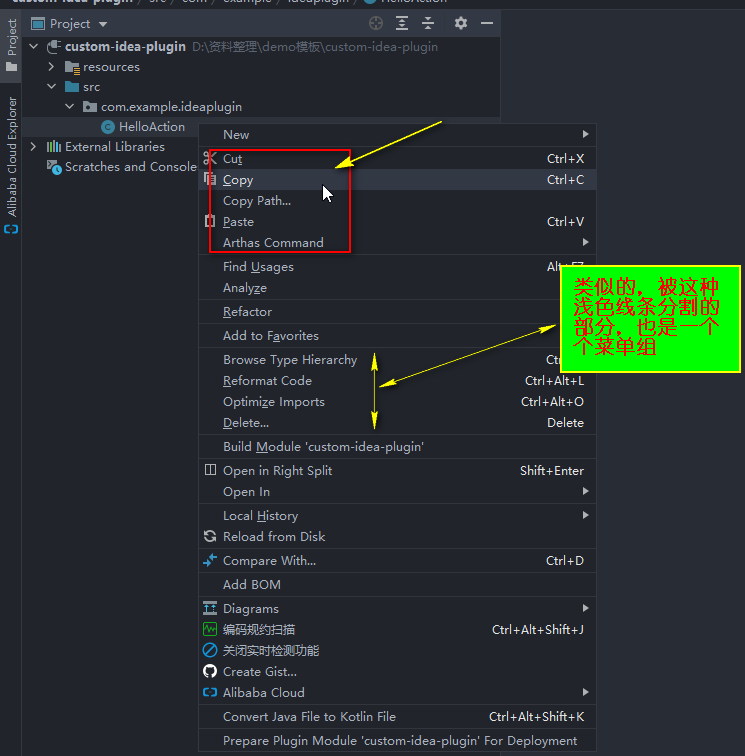
Task: Click Open in Right Split icon
Action: tap(210, 470)
